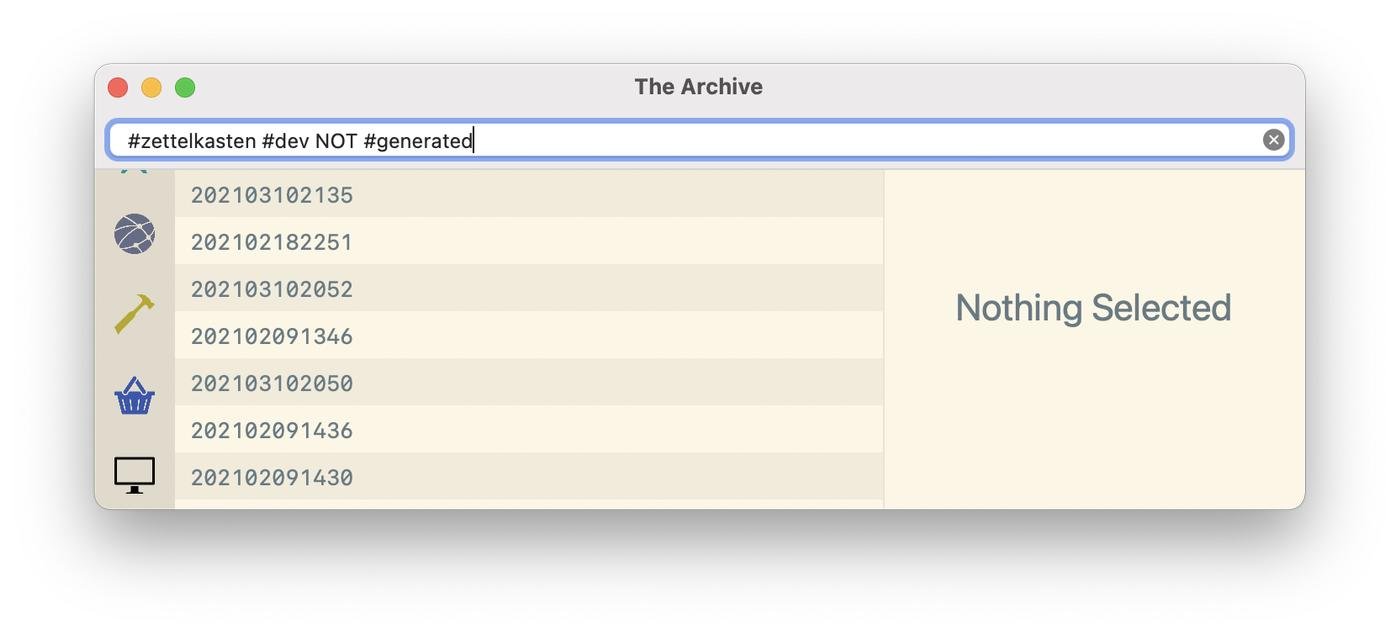Click the computer monitor sidebar icon

click(134, 474)
